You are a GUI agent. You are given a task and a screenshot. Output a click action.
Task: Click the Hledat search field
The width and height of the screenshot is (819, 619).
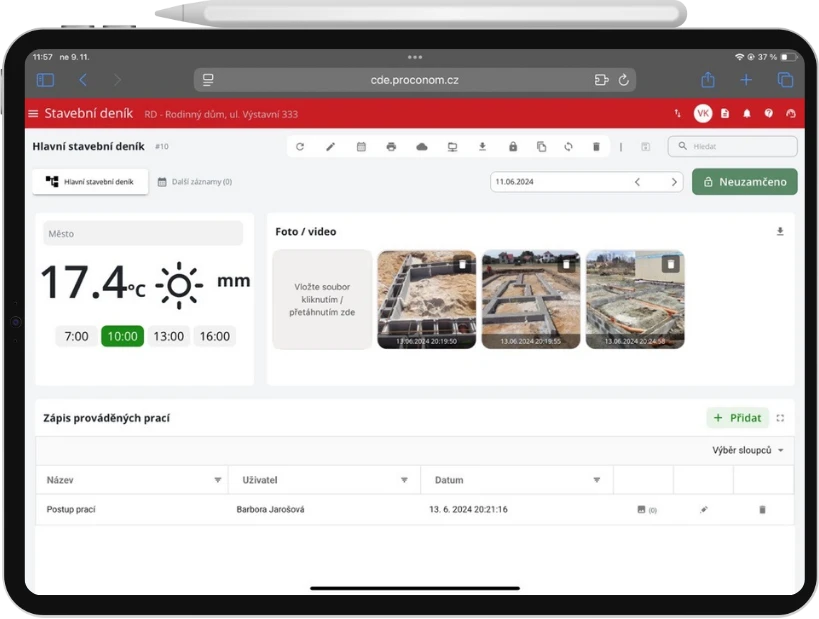(733, 147)
